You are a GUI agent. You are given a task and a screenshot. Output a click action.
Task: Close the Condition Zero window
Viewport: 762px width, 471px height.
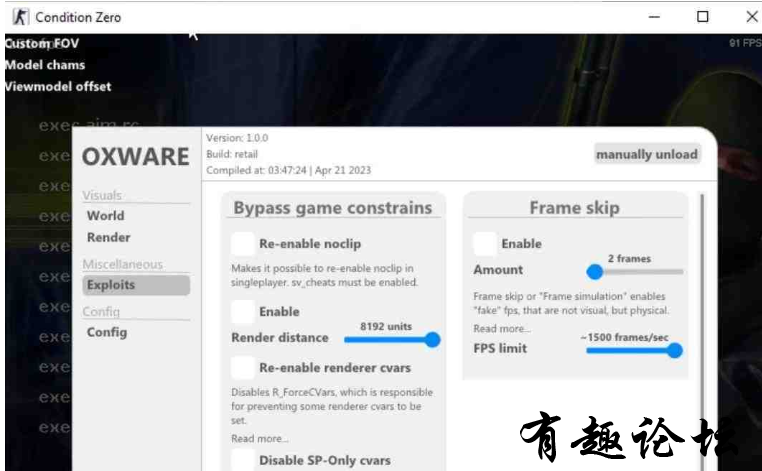tap(752, 17)
